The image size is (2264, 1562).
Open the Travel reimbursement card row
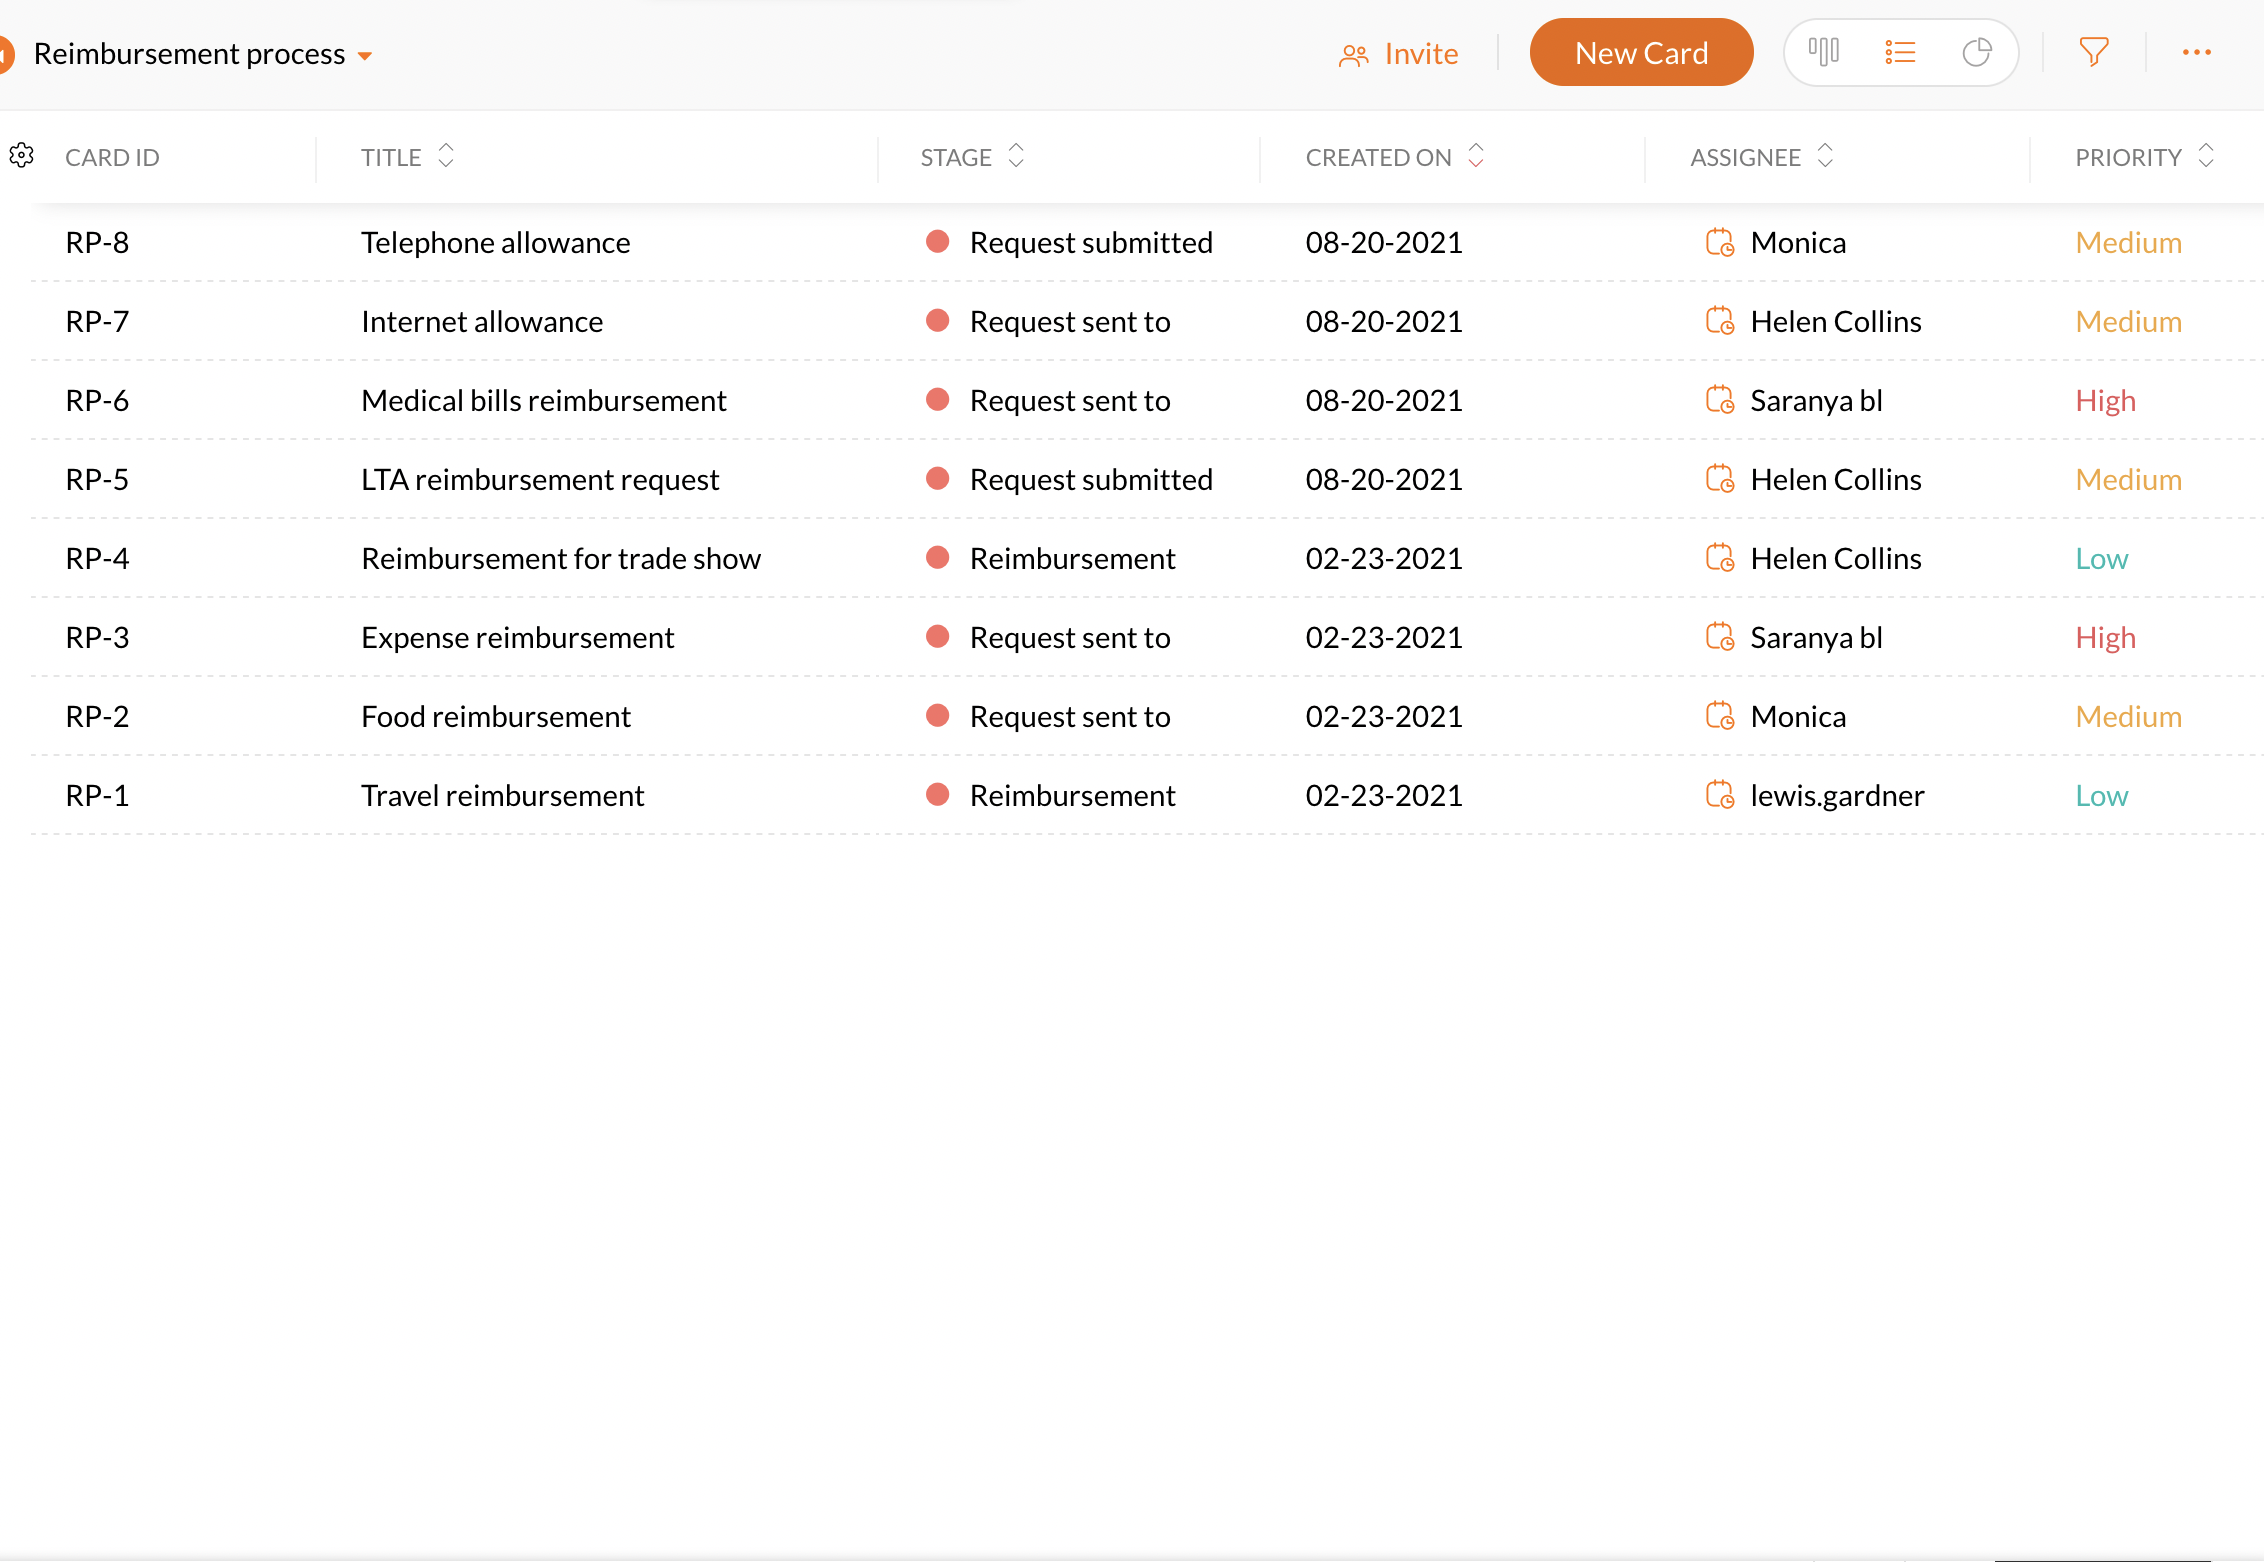click(x=502, y=796)
